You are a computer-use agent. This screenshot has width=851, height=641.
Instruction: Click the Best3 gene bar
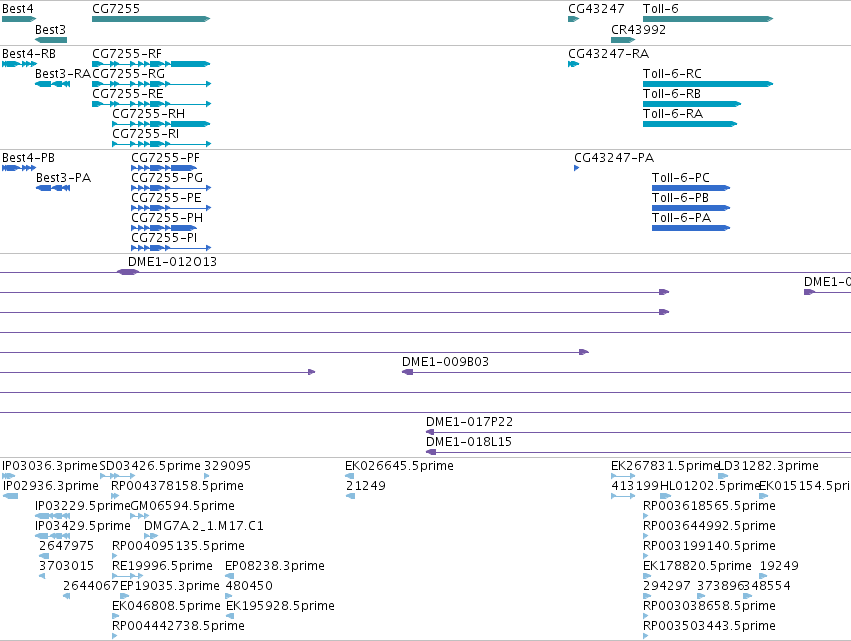[51, 40]
